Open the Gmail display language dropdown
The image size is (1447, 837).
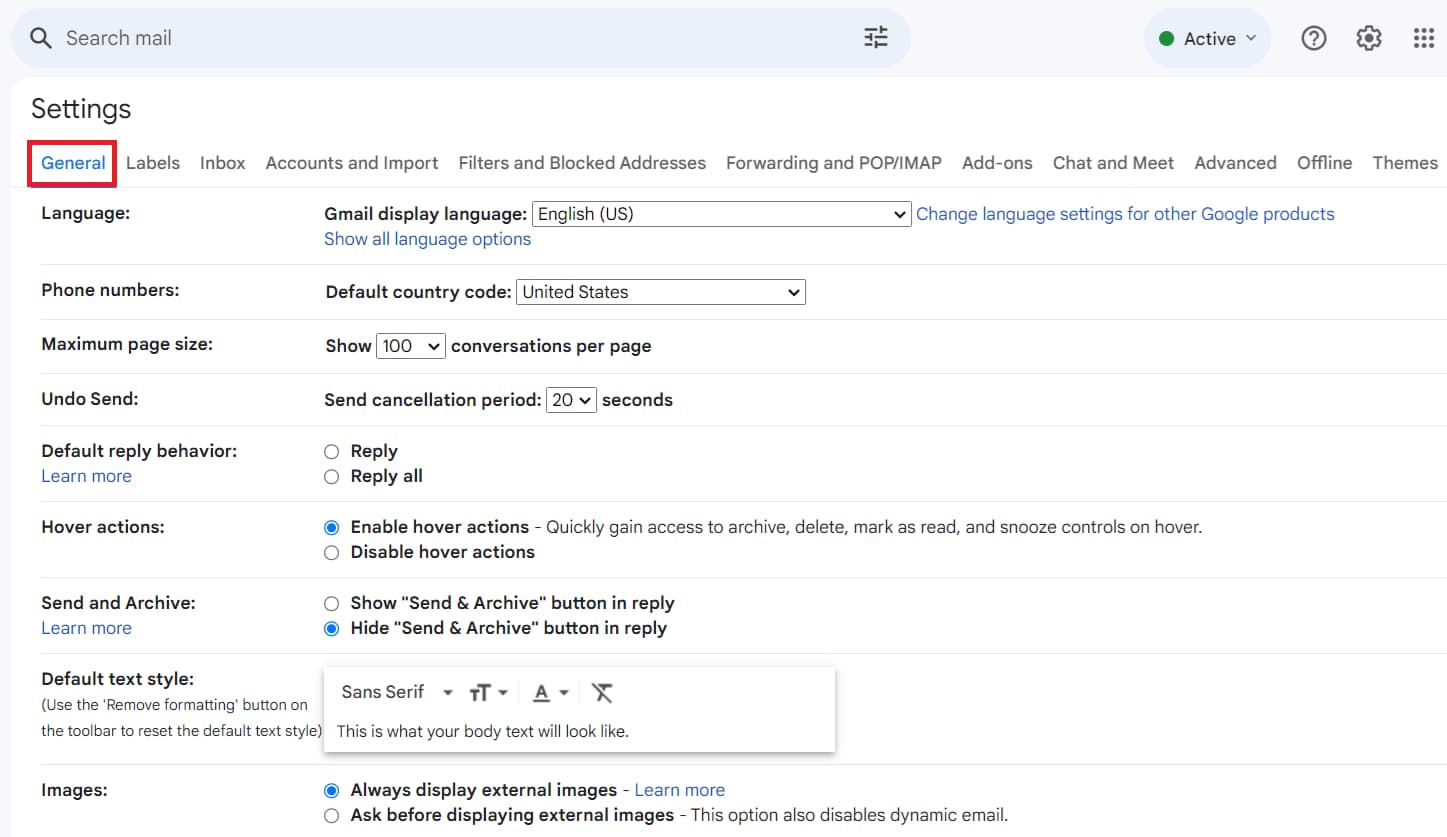pyautogui.click(x=721, y=214)
